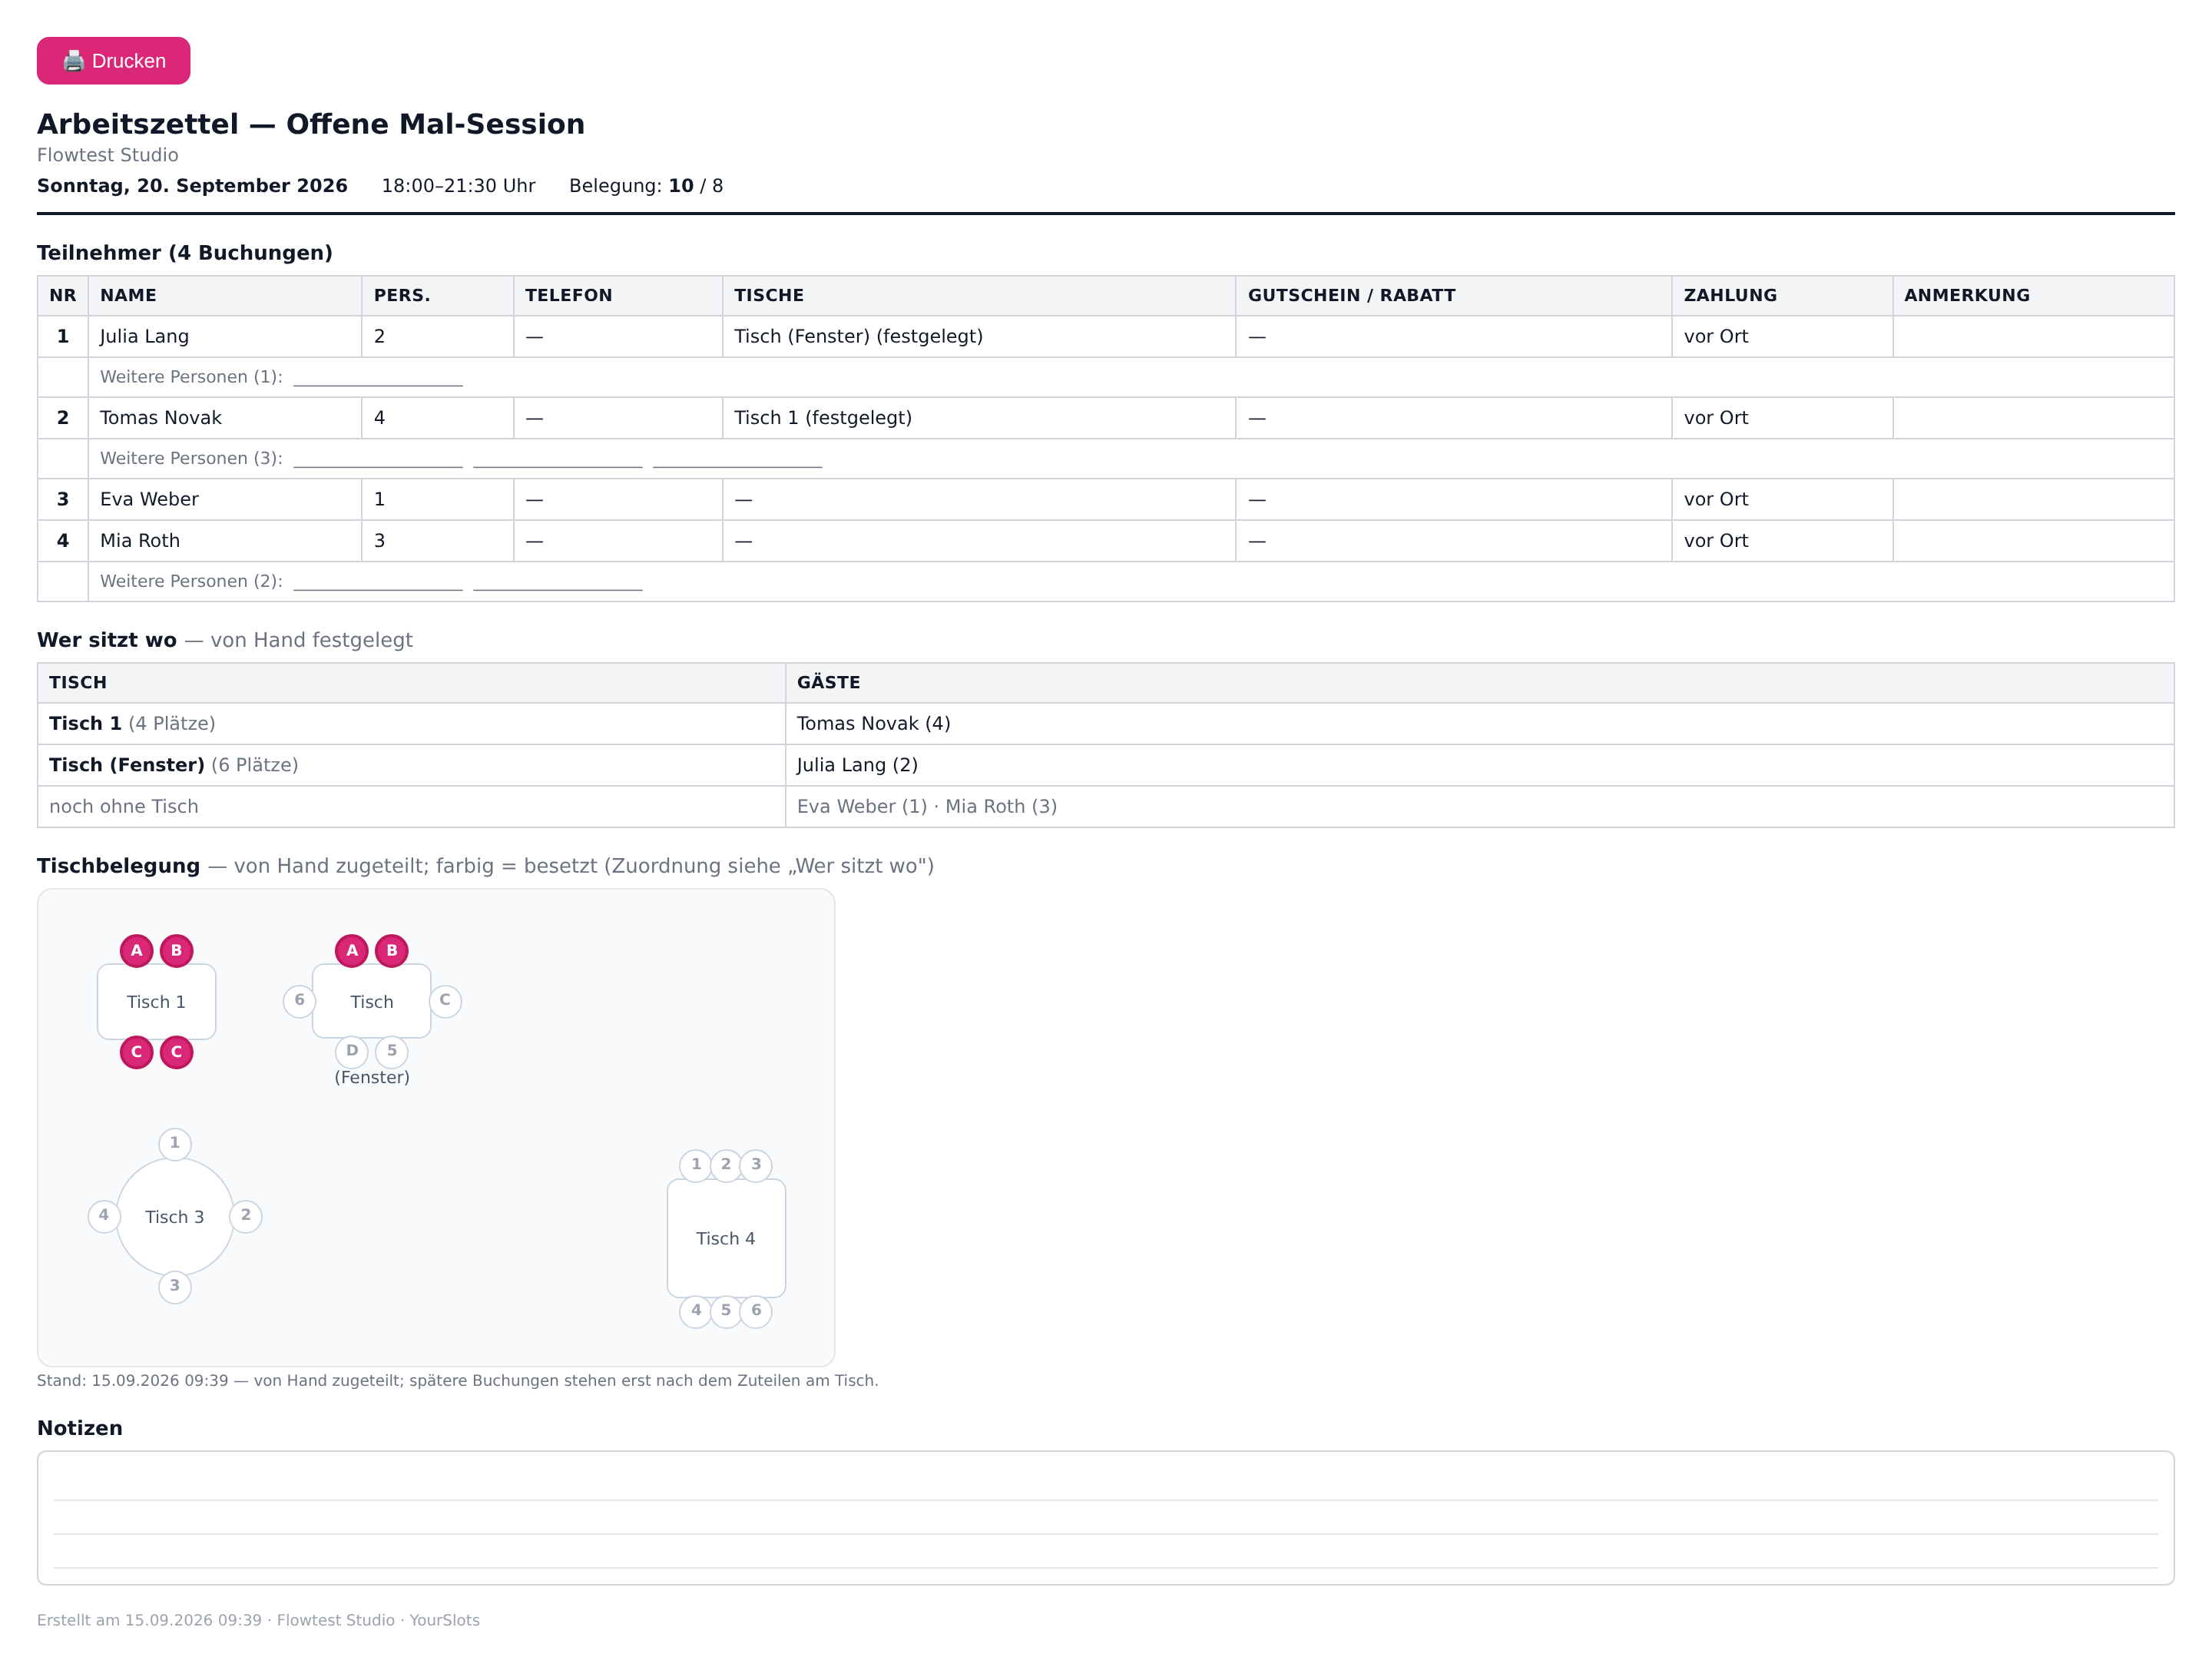2212x1667 pixels.
Task: Click 'Tomas Novak (4)' in Gäste column
Action: (x=873, y=723)
